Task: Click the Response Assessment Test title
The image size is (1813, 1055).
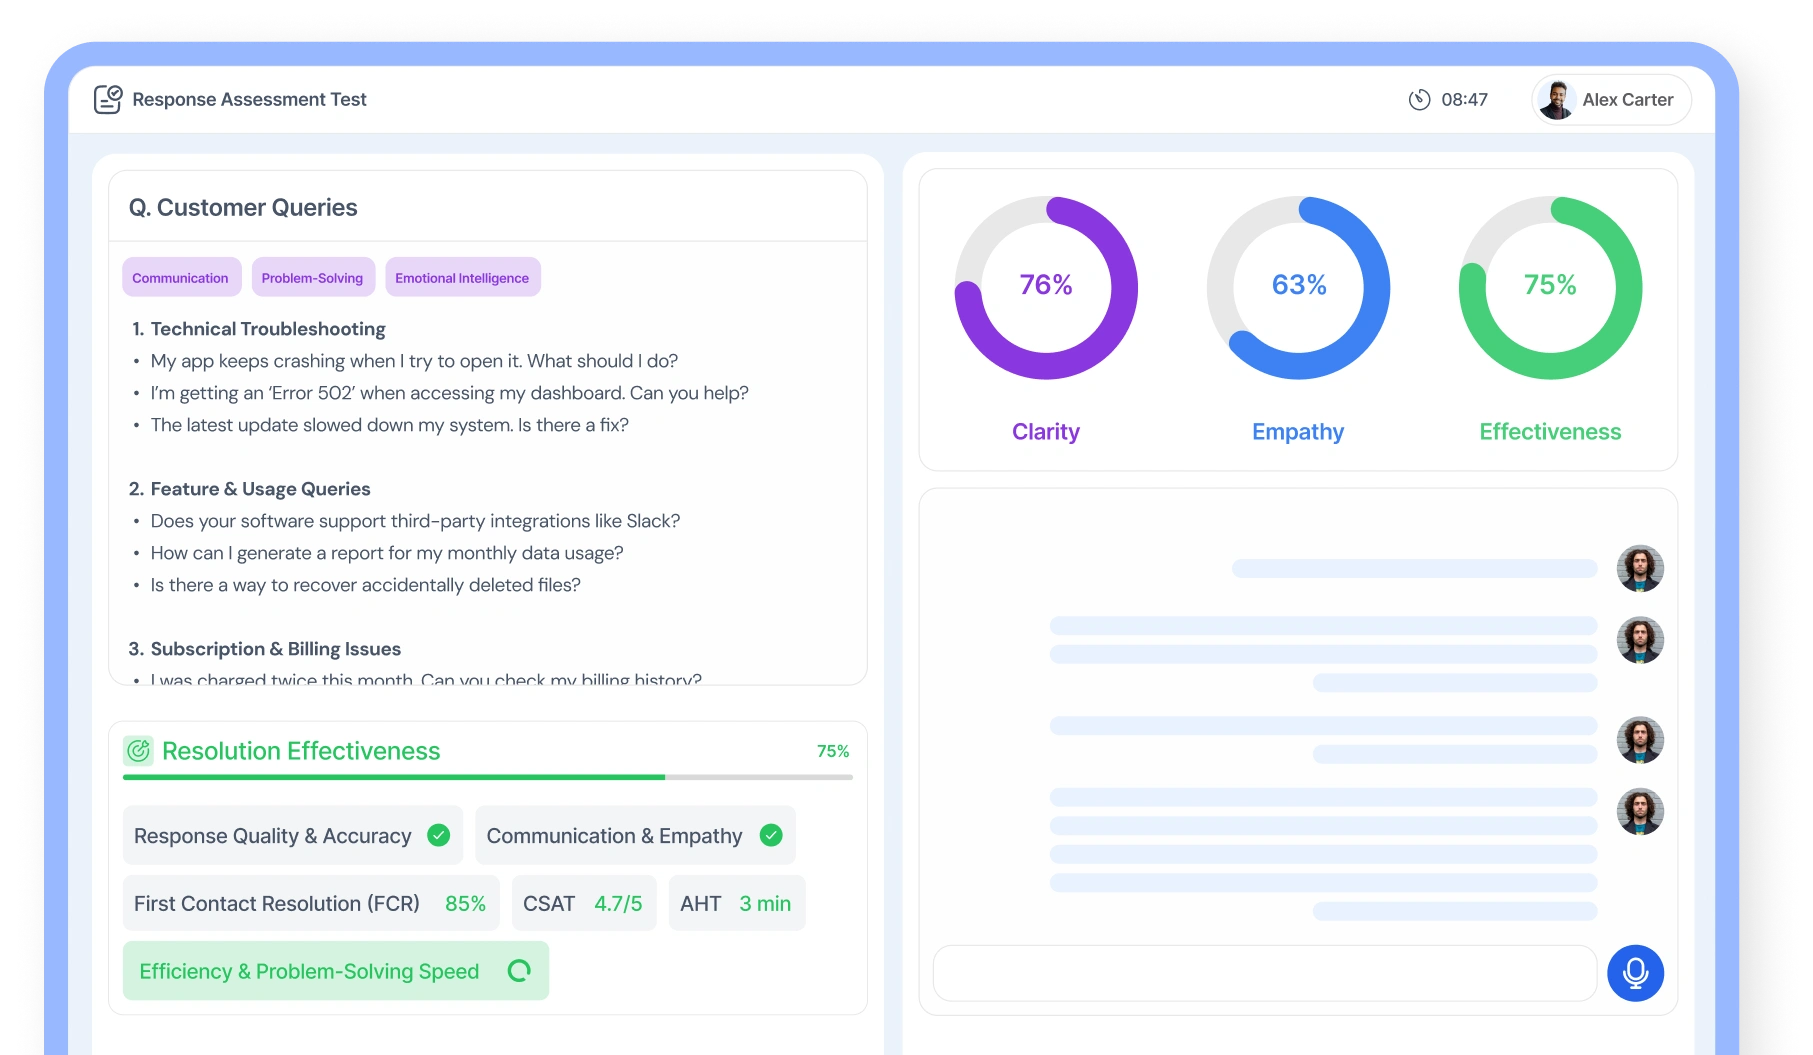Action: pyautogui.click(x=249, y=100)
